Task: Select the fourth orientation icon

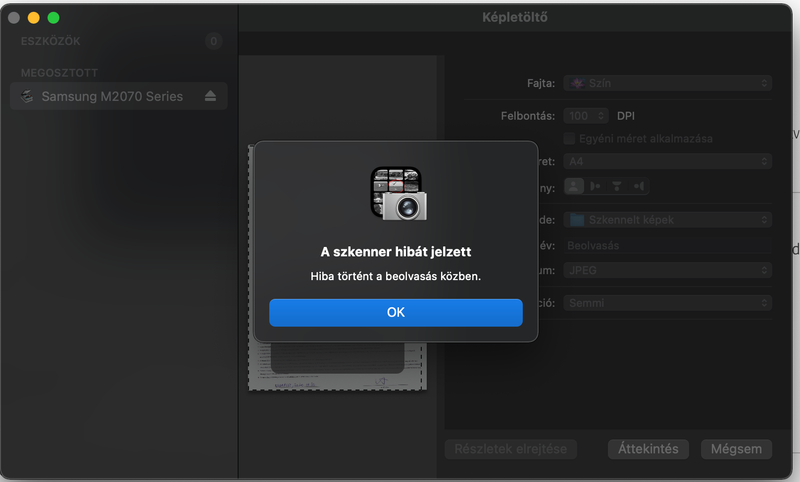Action: pos(640,186)
